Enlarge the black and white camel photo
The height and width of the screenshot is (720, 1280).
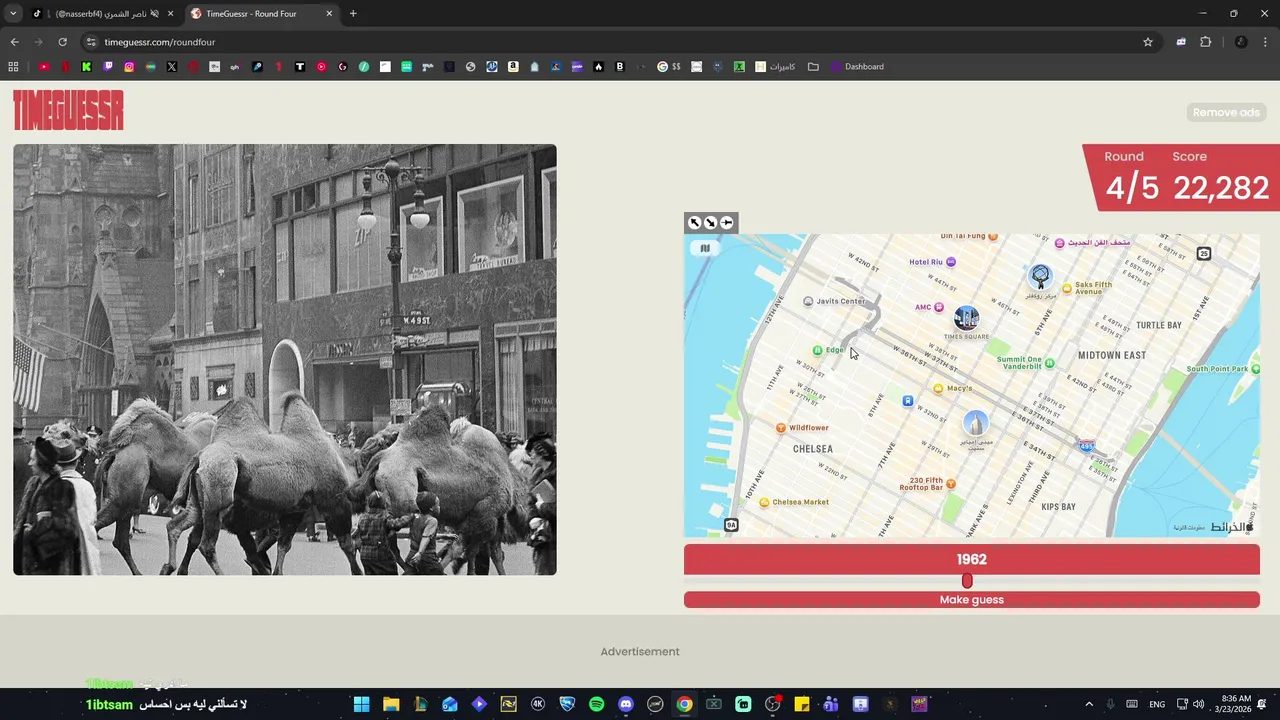pos(285,360)
